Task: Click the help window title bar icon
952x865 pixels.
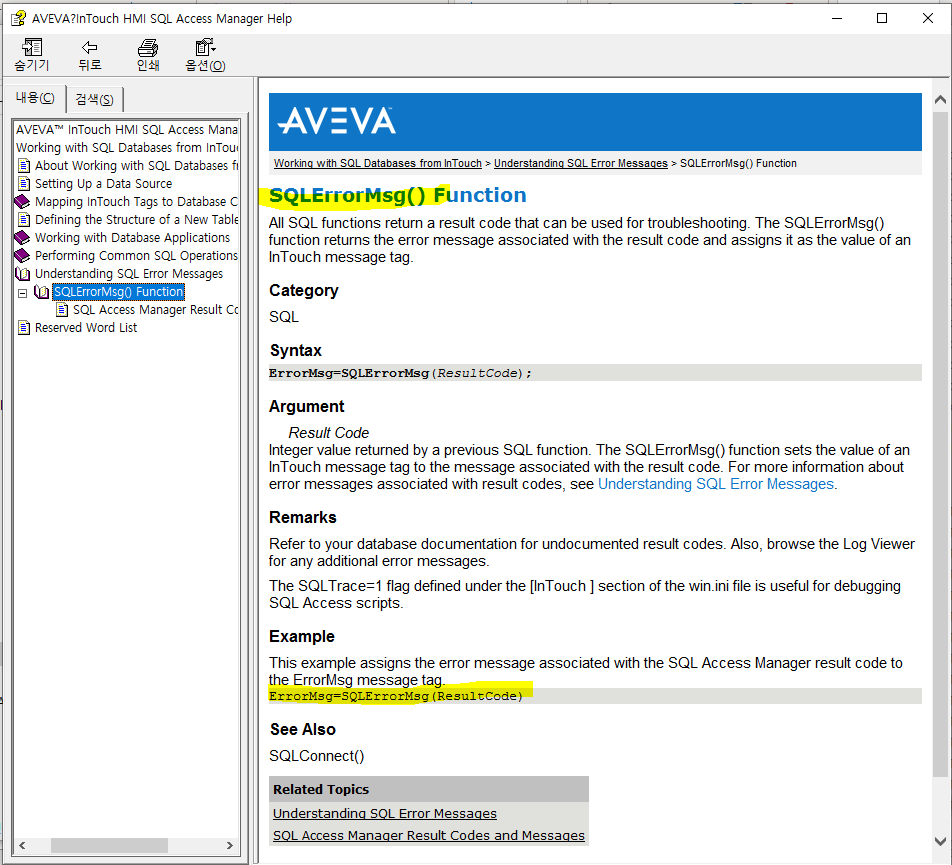Action: coord(18,18)
